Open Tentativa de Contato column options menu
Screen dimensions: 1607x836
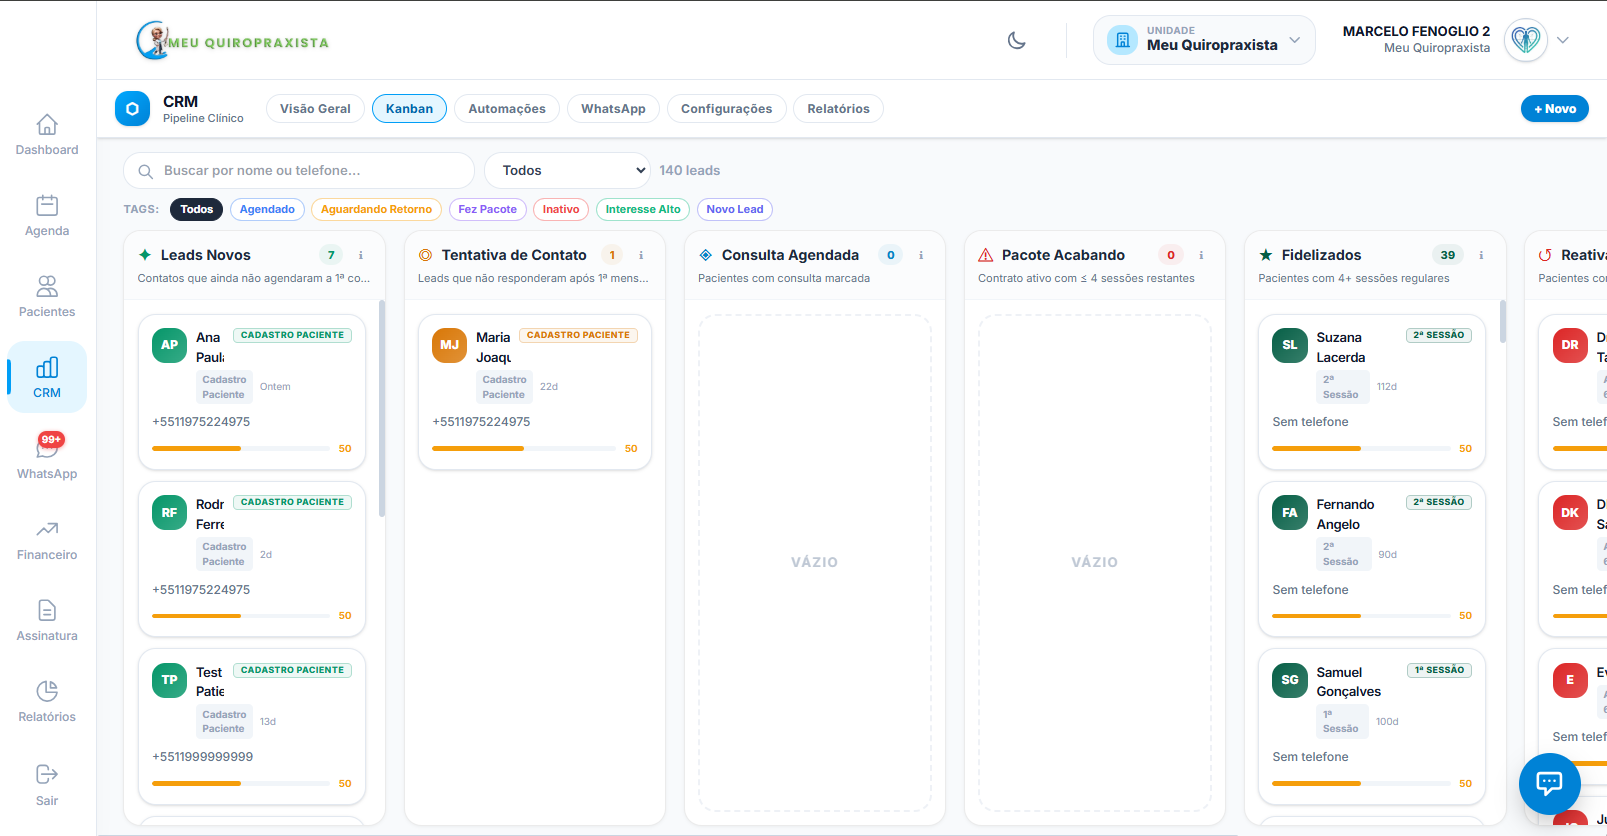coord(641,255)
